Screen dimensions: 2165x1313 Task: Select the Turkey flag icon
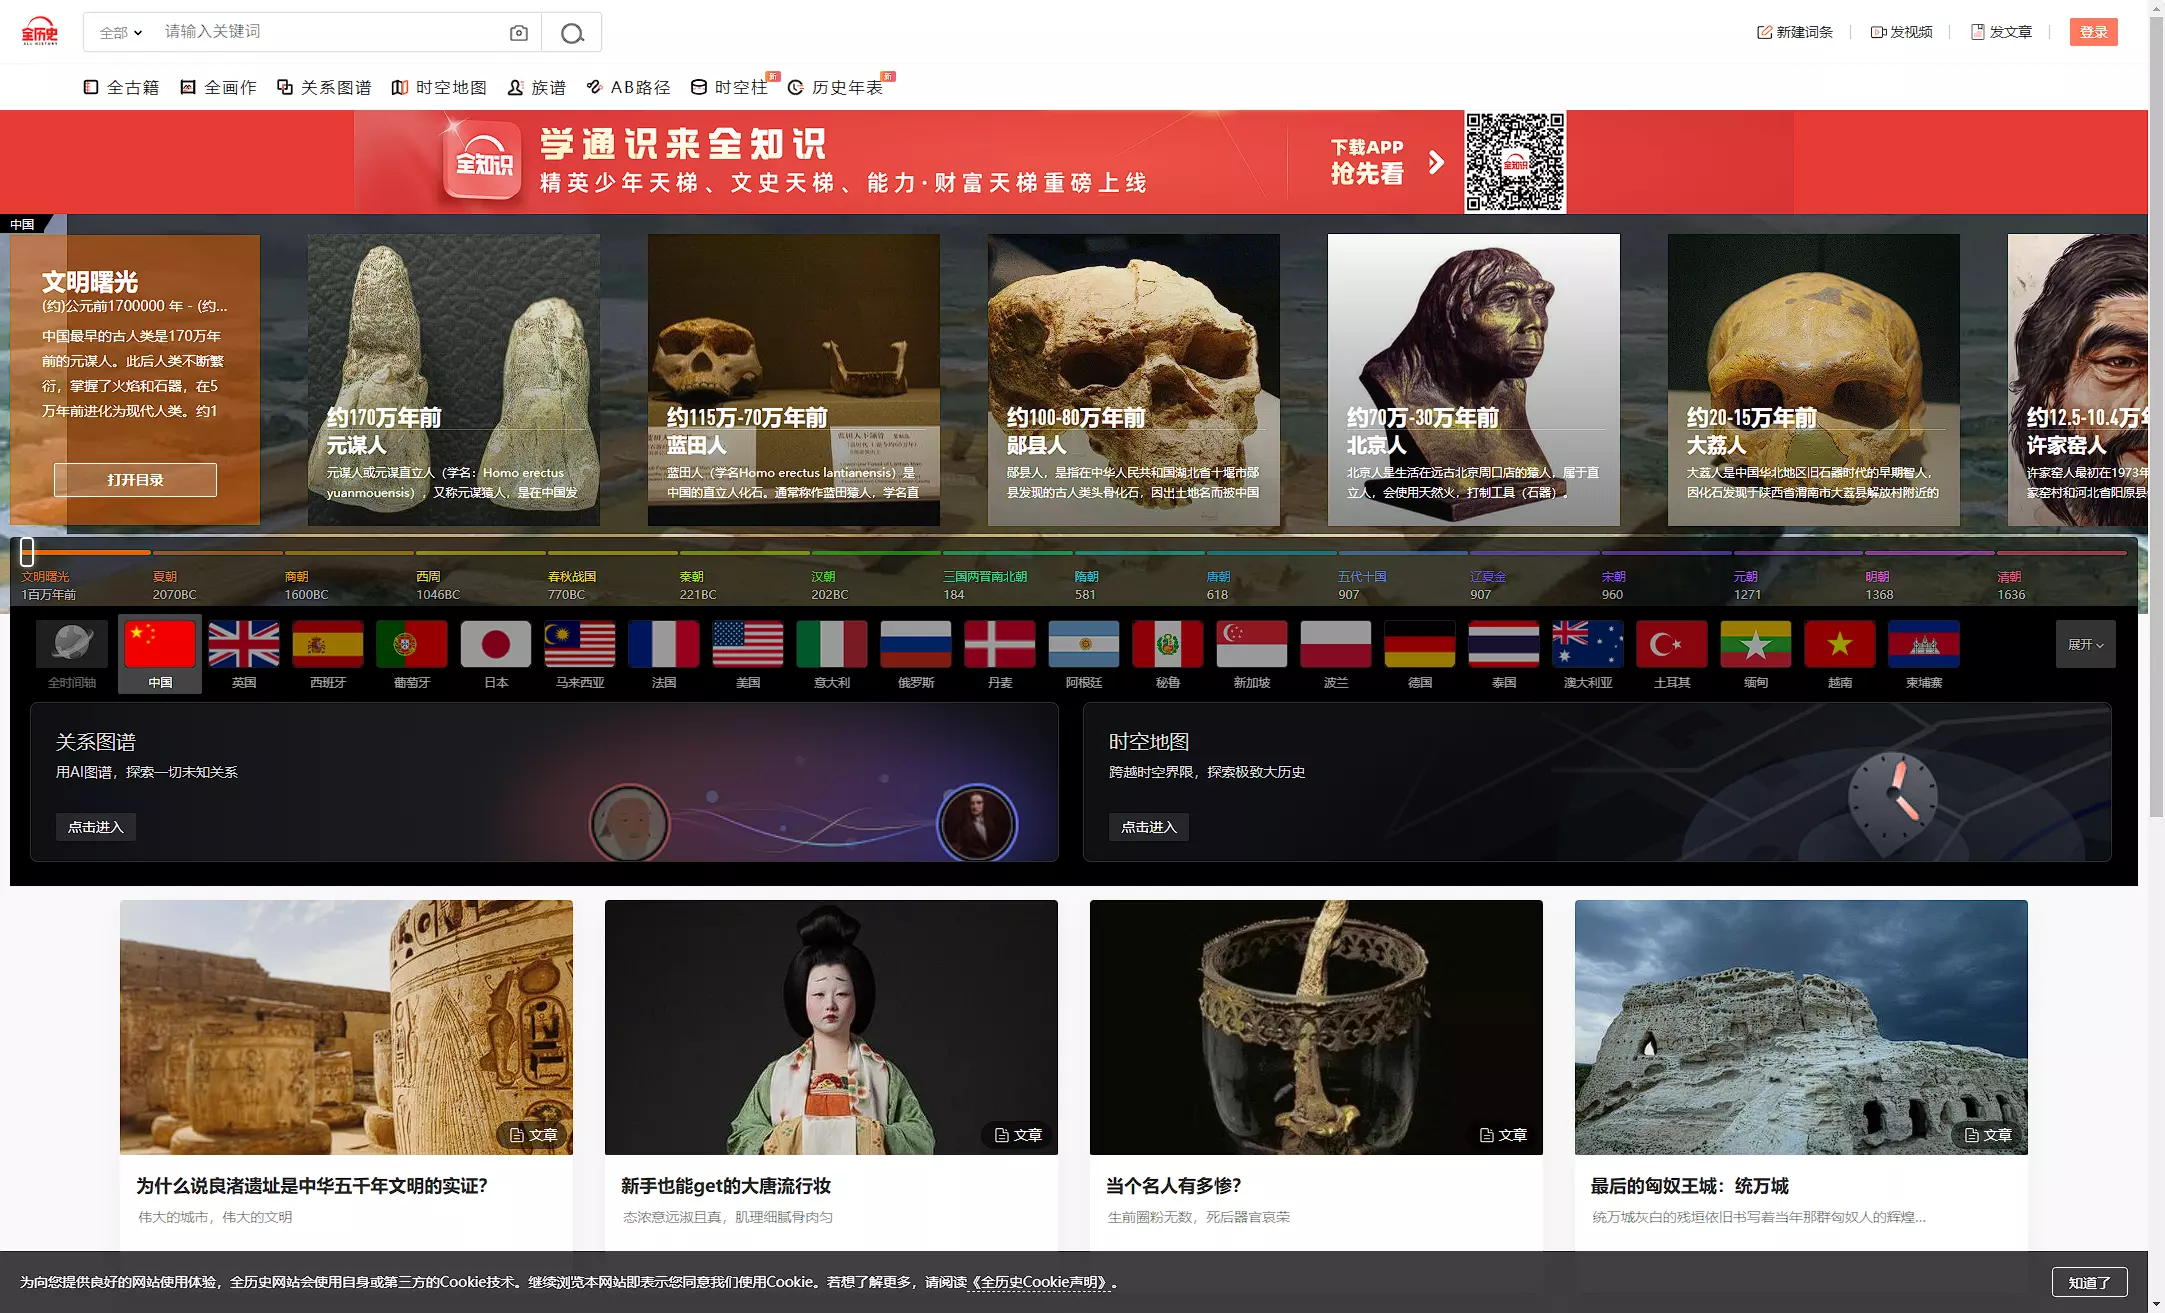point(1671,645)
